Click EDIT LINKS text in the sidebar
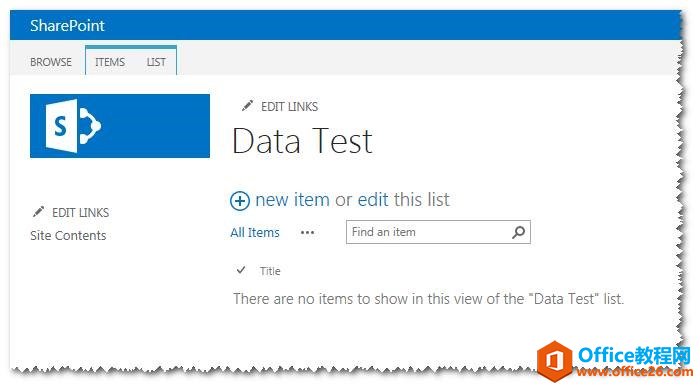The width and height of the screenshot is (700, 389). pyautogui.click(x=80, y=212)
